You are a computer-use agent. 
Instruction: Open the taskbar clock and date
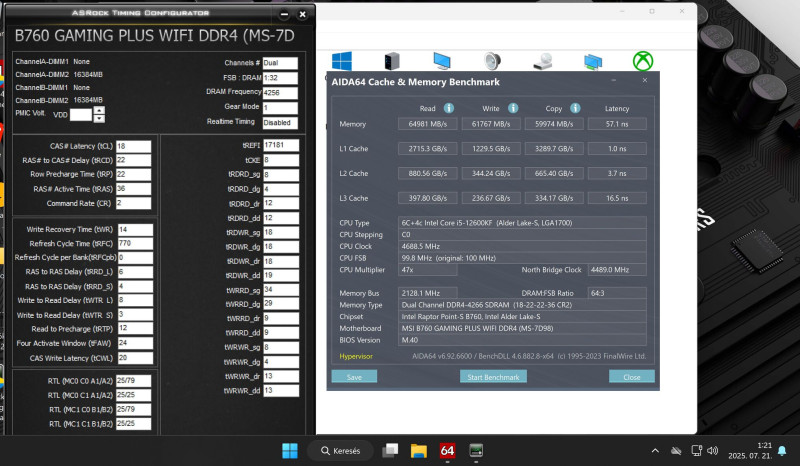tap(749, 451)
